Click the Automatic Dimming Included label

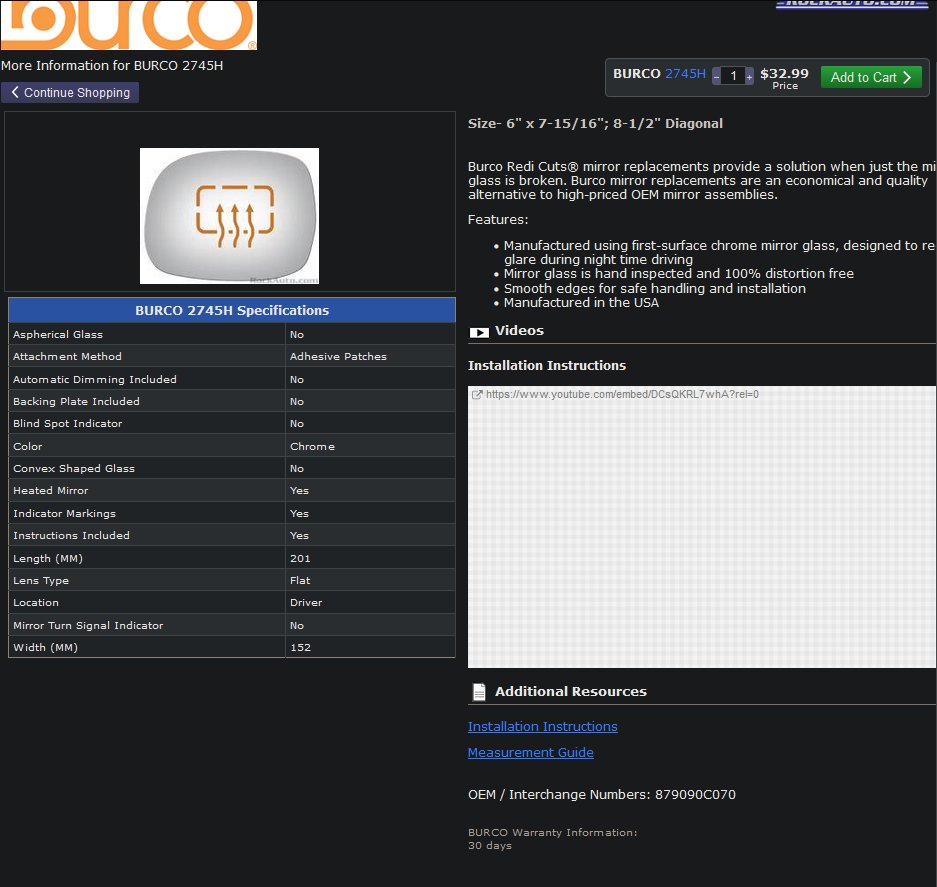pyautogui.click(x=95, y=379)
